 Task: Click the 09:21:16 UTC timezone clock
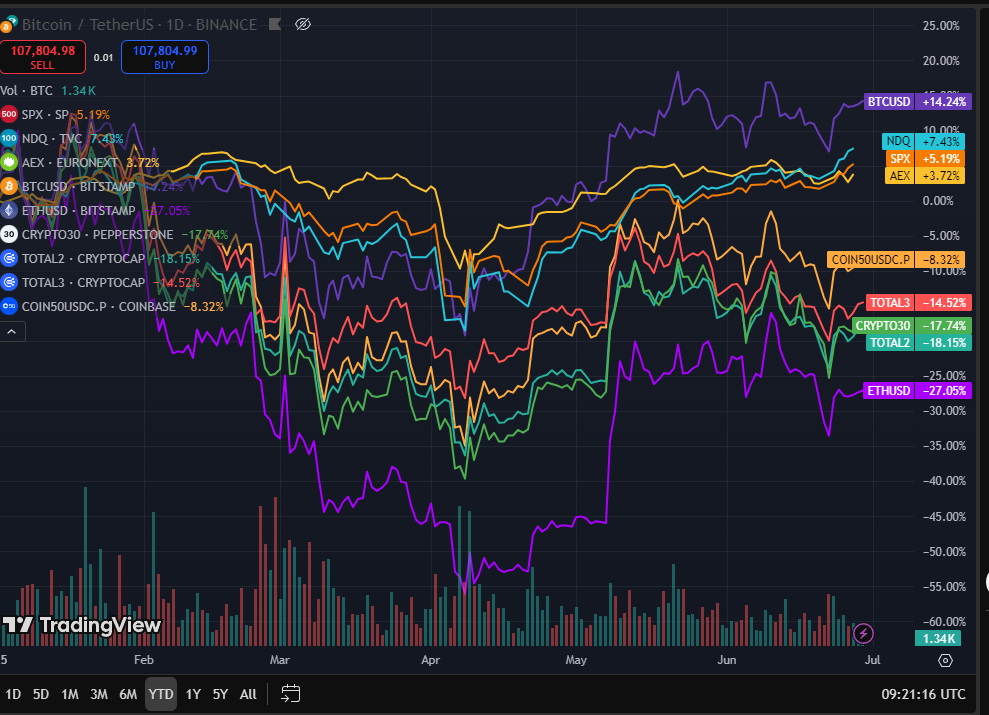(923, 694)
